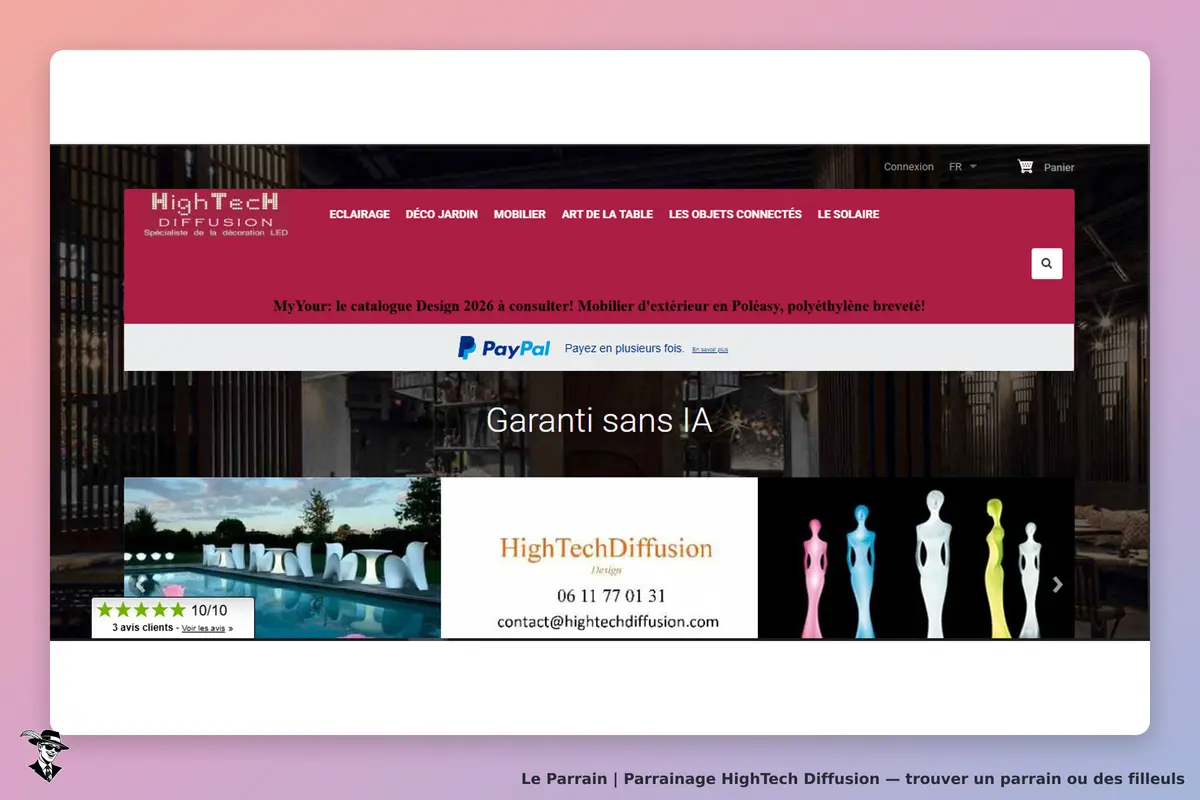Click the PayPal logo
The image size is (1200, 800).
504,348
